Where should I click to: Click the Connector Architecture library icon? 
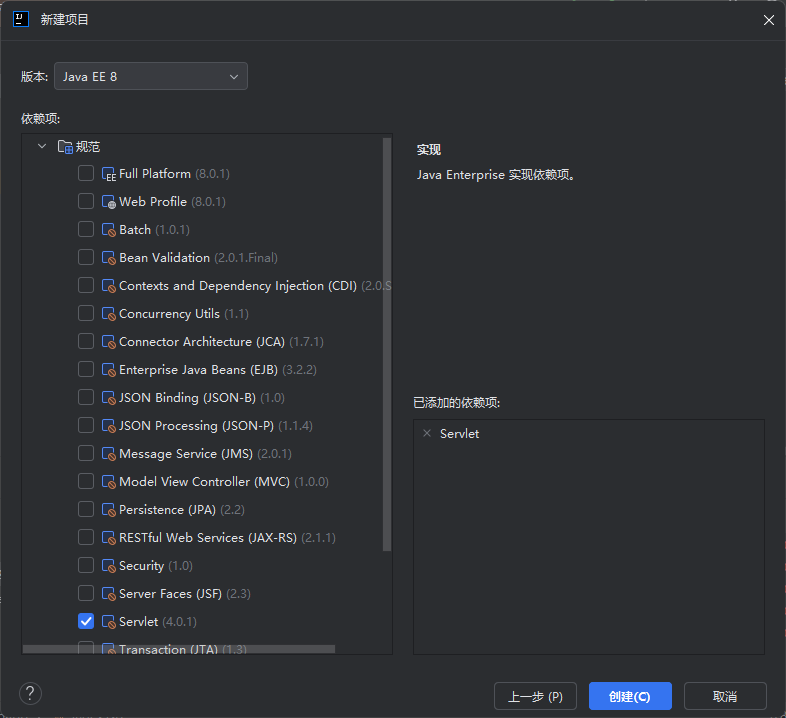[109, 342]
